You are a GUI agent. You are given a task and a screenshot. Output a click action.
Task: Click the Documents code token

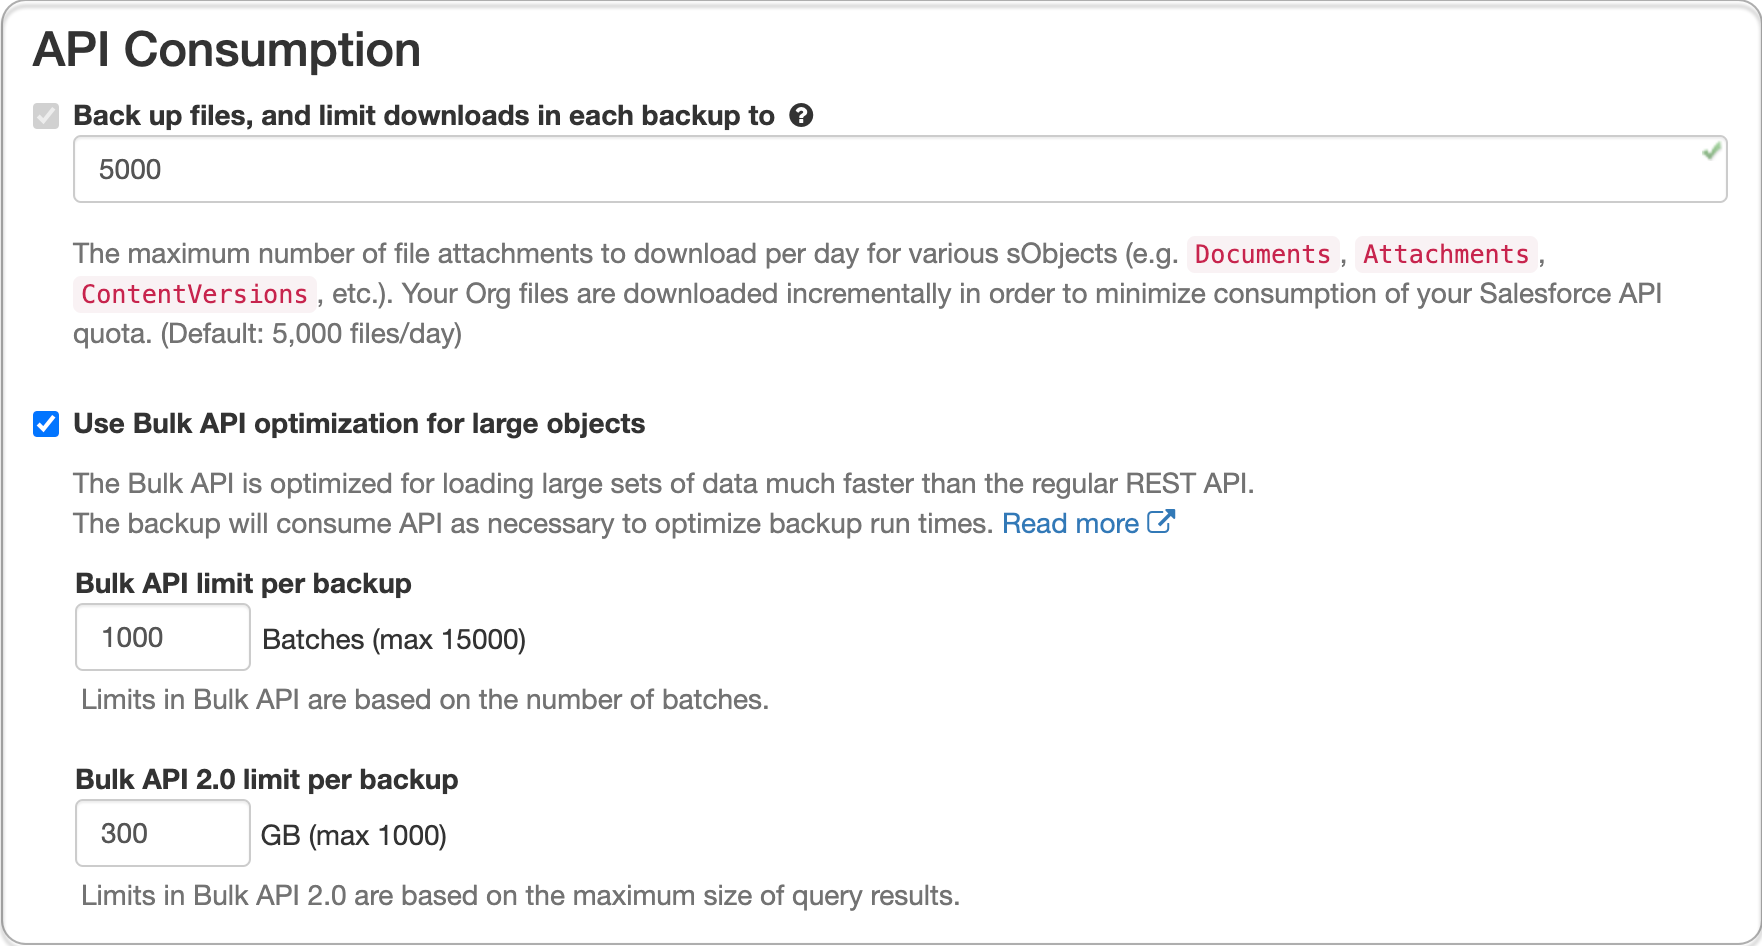tap(1263, 255)
